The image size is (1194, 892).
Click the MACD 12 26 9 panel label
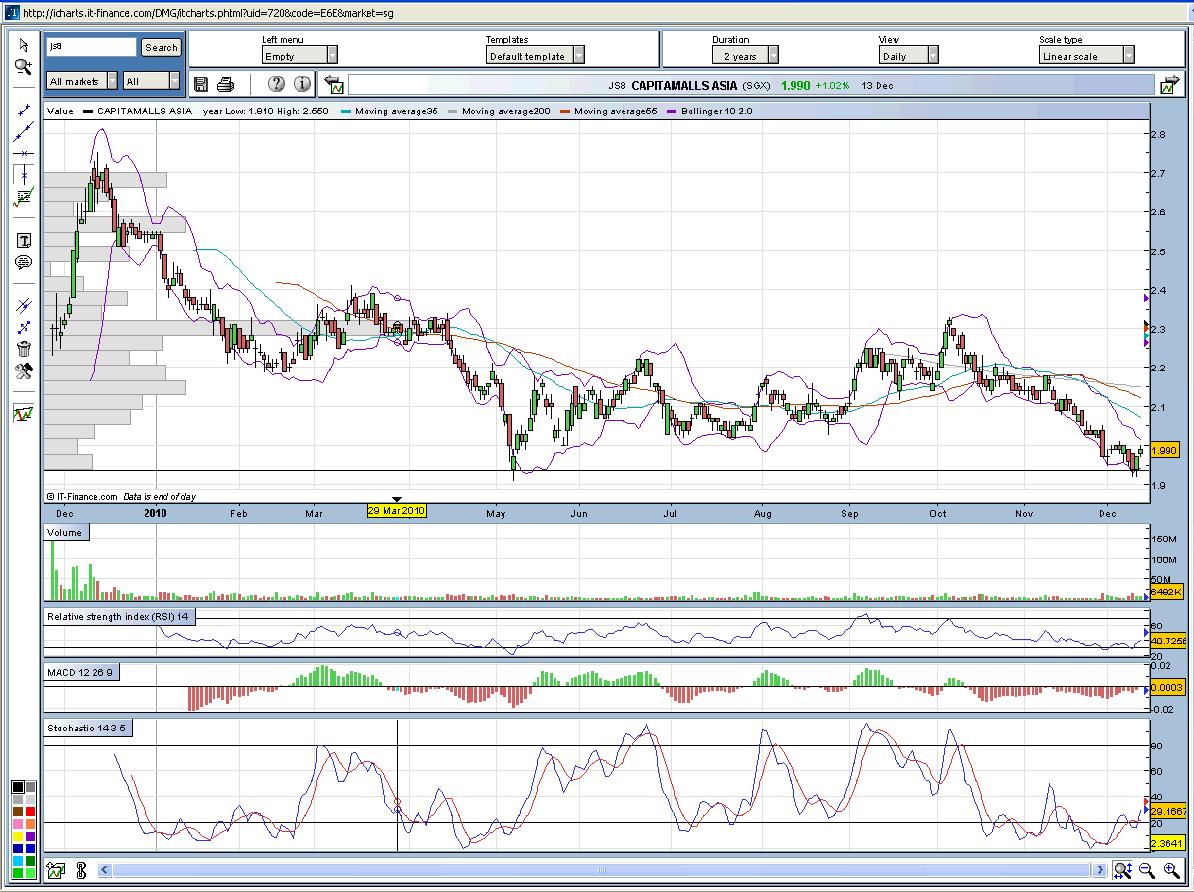(81, 673)
